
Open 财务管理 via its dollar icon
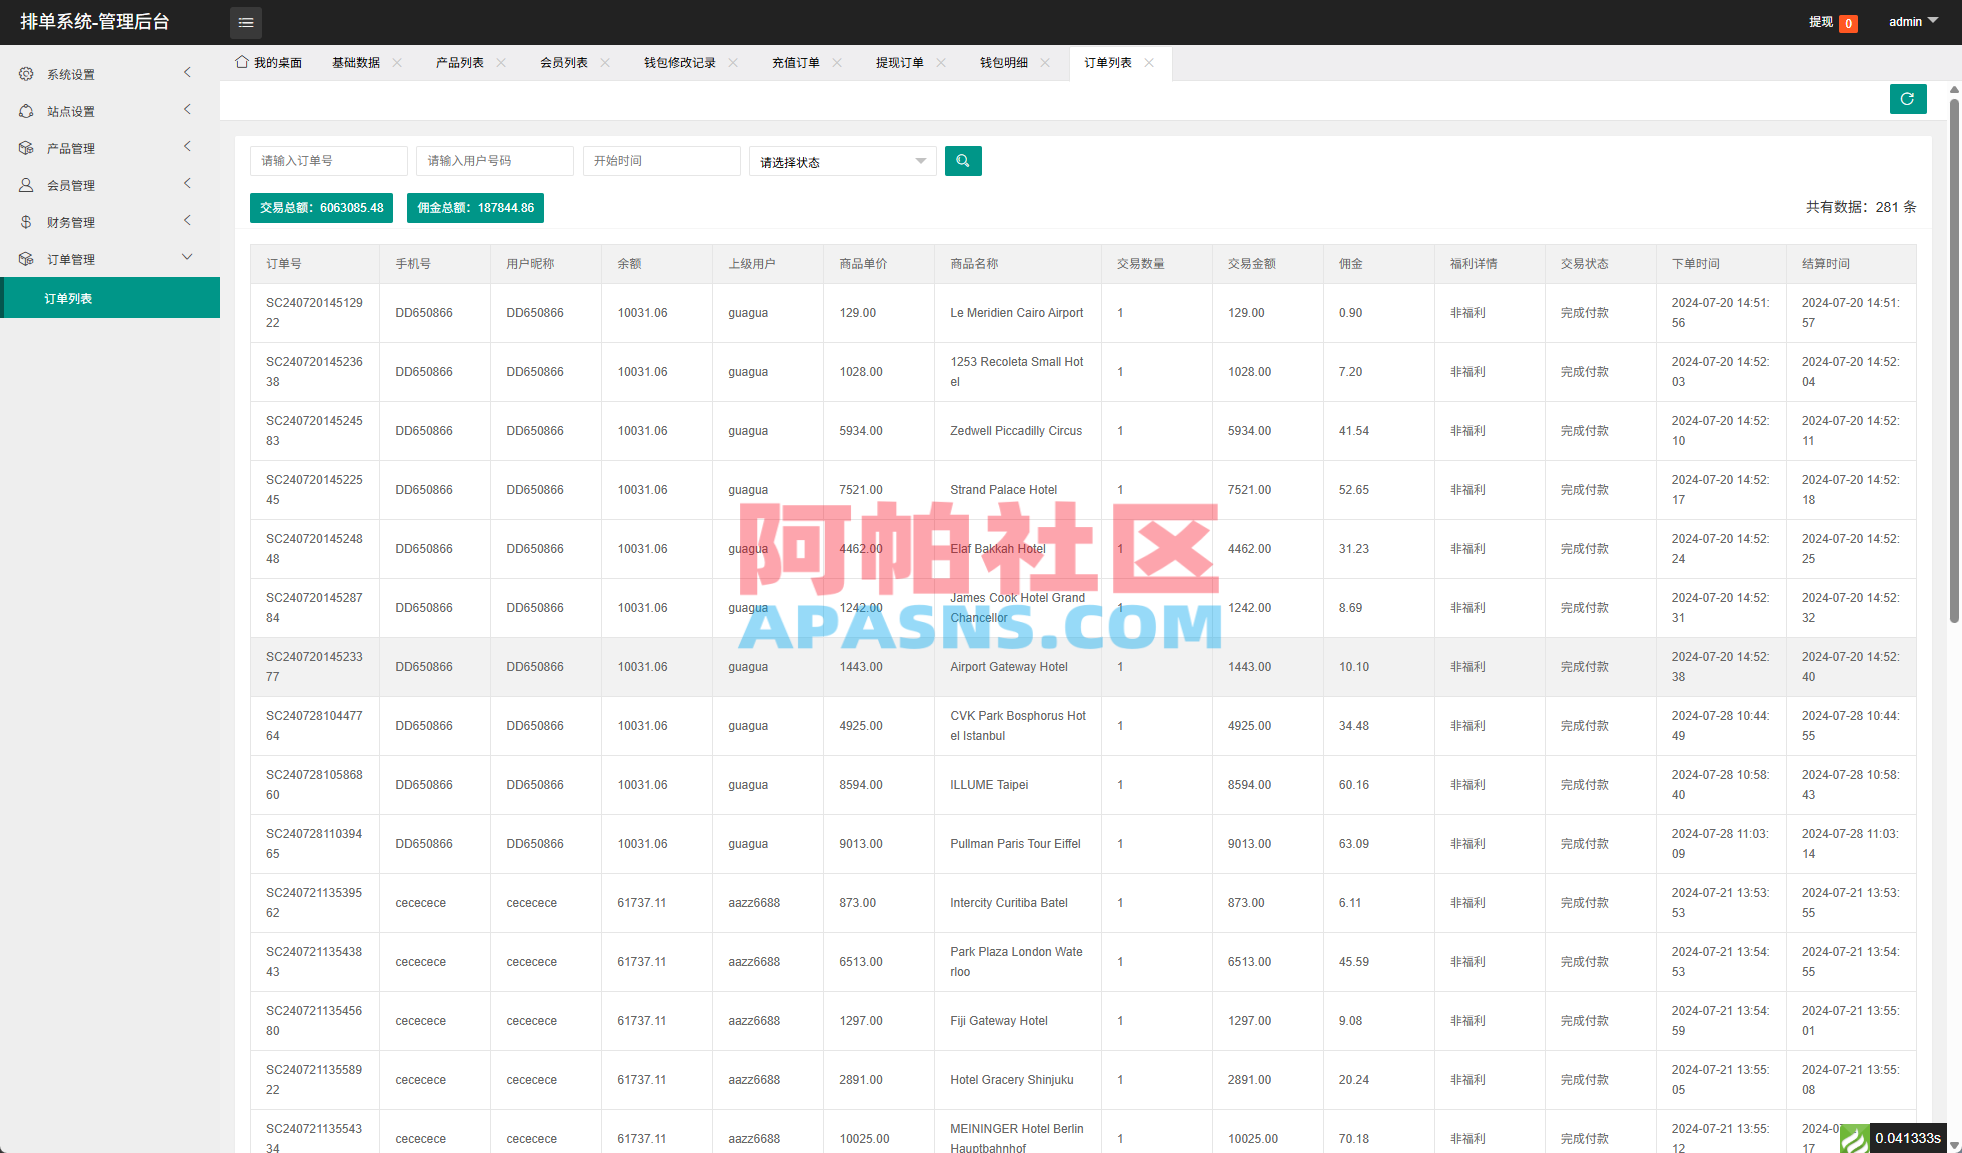point(25,221)
